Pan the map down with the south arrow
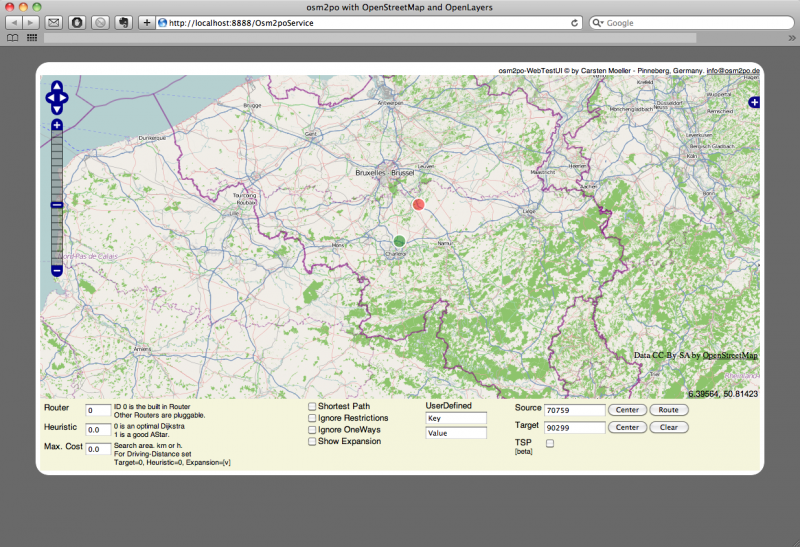 pos(57,107)
